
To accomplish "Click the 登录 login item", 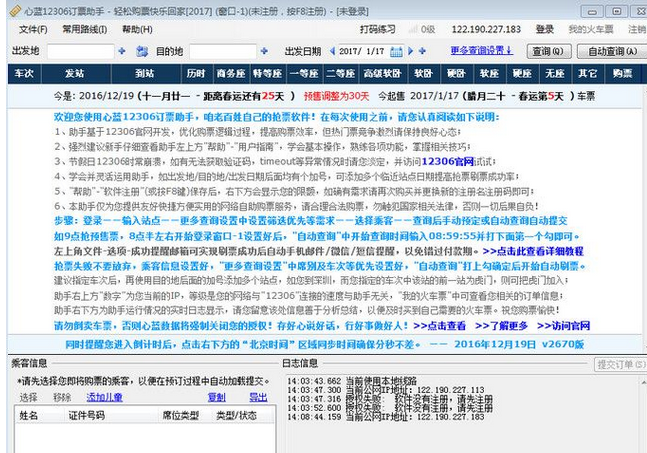I will [545, 29].
